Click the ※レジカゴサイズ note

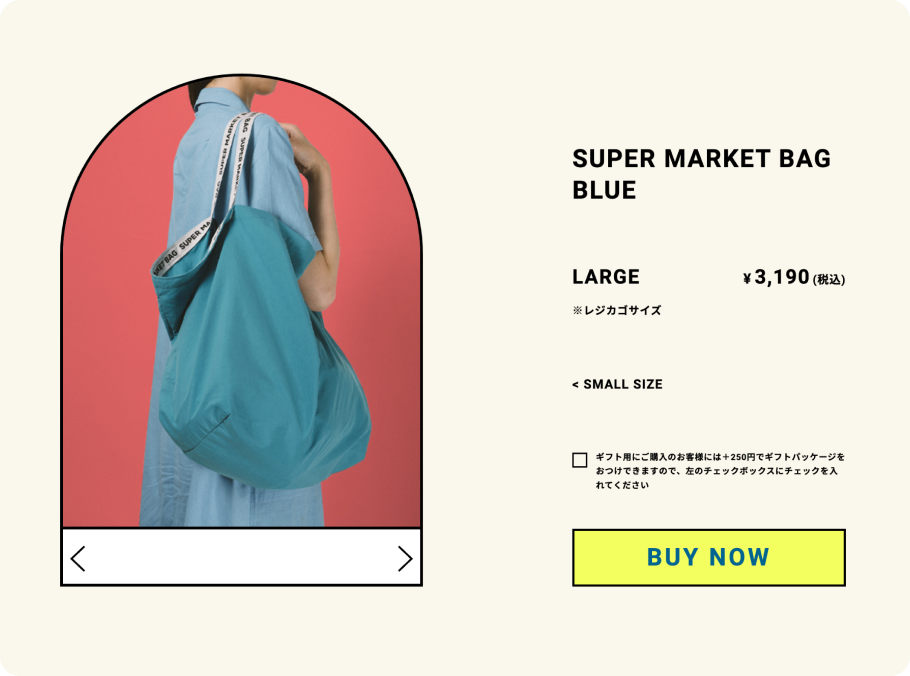point(616,310)
